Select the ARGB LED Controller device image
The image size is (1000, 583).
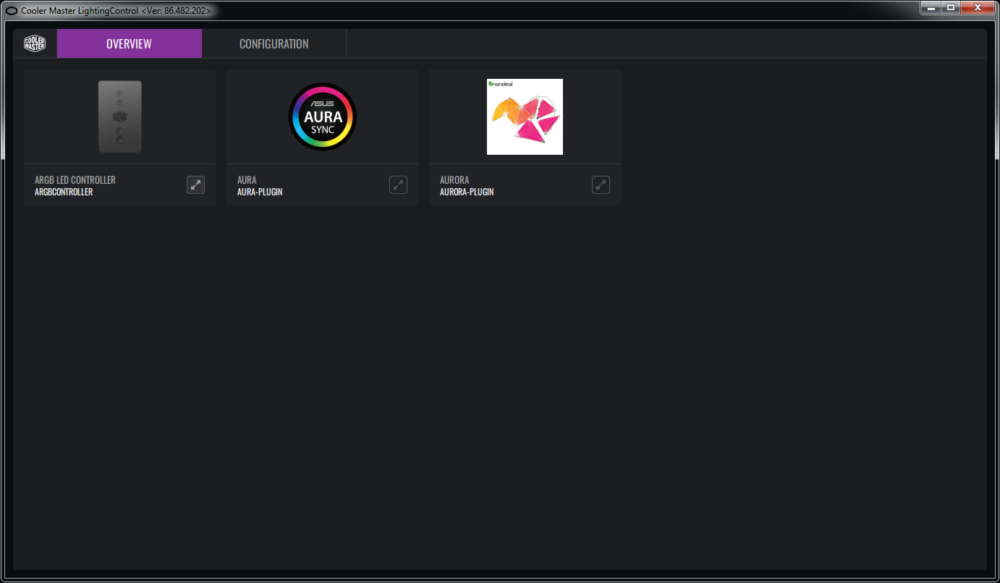point(120,116)
